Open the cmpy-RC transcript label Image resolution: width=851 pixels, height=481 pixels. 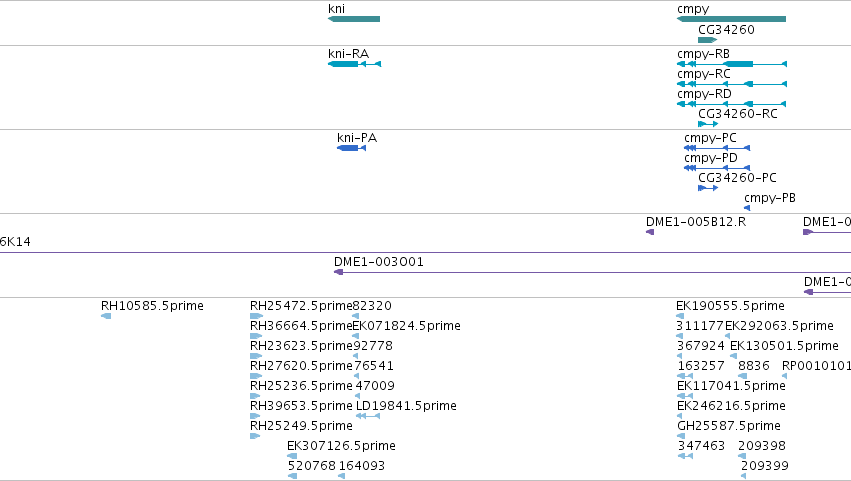click(x=704, y=74)
